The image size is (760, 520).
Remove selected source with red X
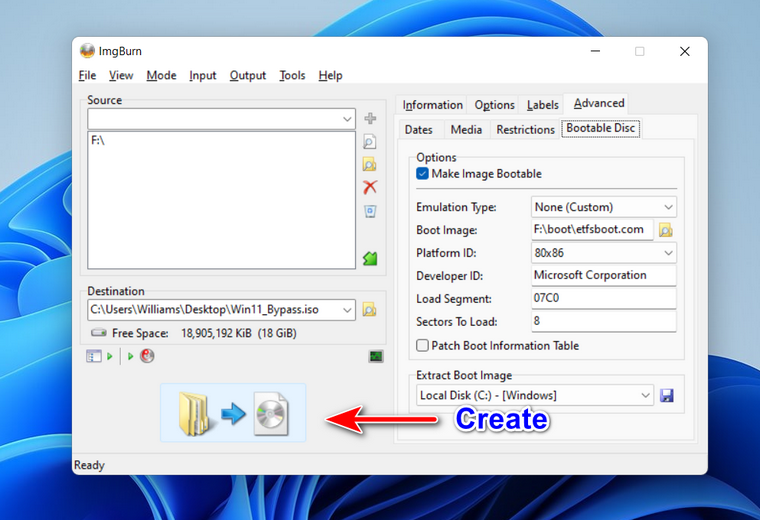370,187
